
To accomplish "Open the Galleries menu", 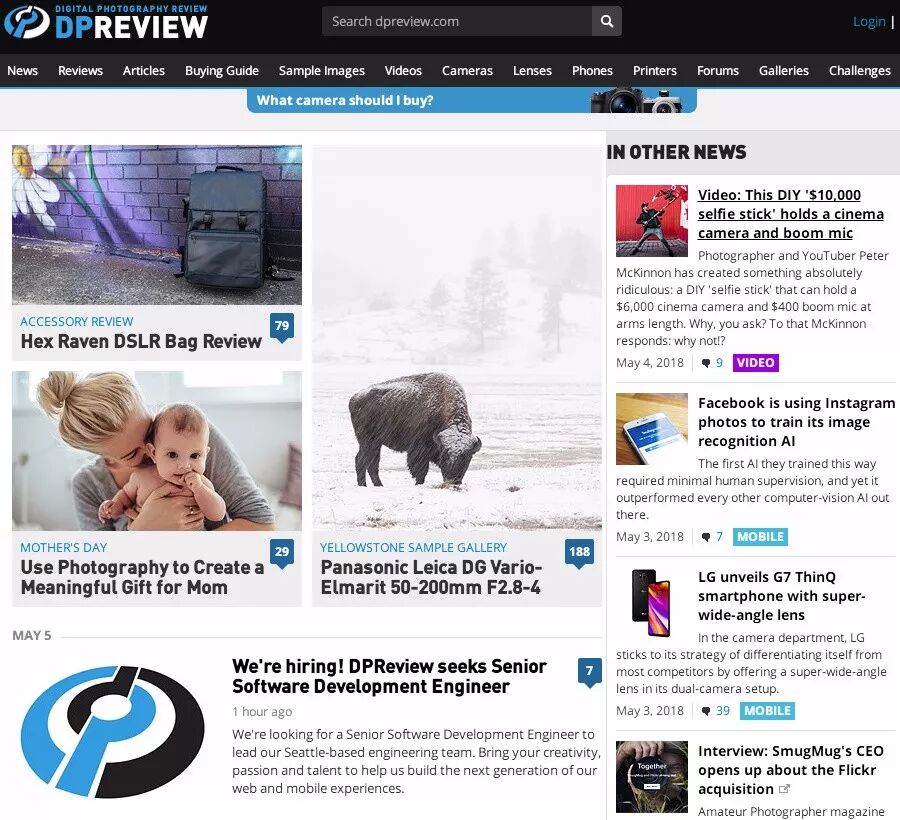I will click(783, 71).
